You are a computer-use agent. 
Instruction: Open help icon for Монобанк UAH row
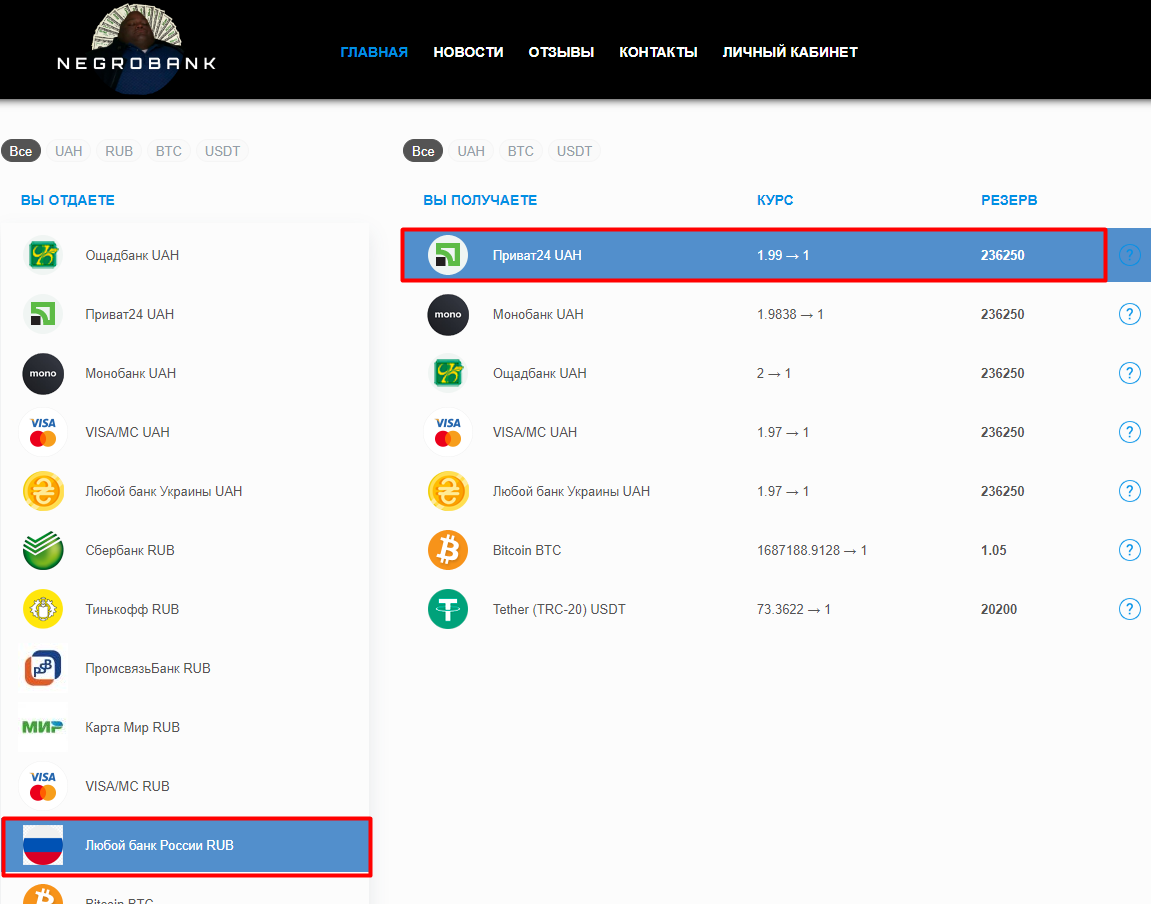1130,314
